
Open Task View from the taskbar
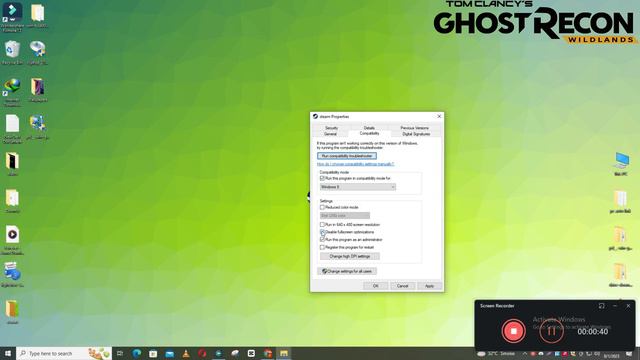pos(120,353)
